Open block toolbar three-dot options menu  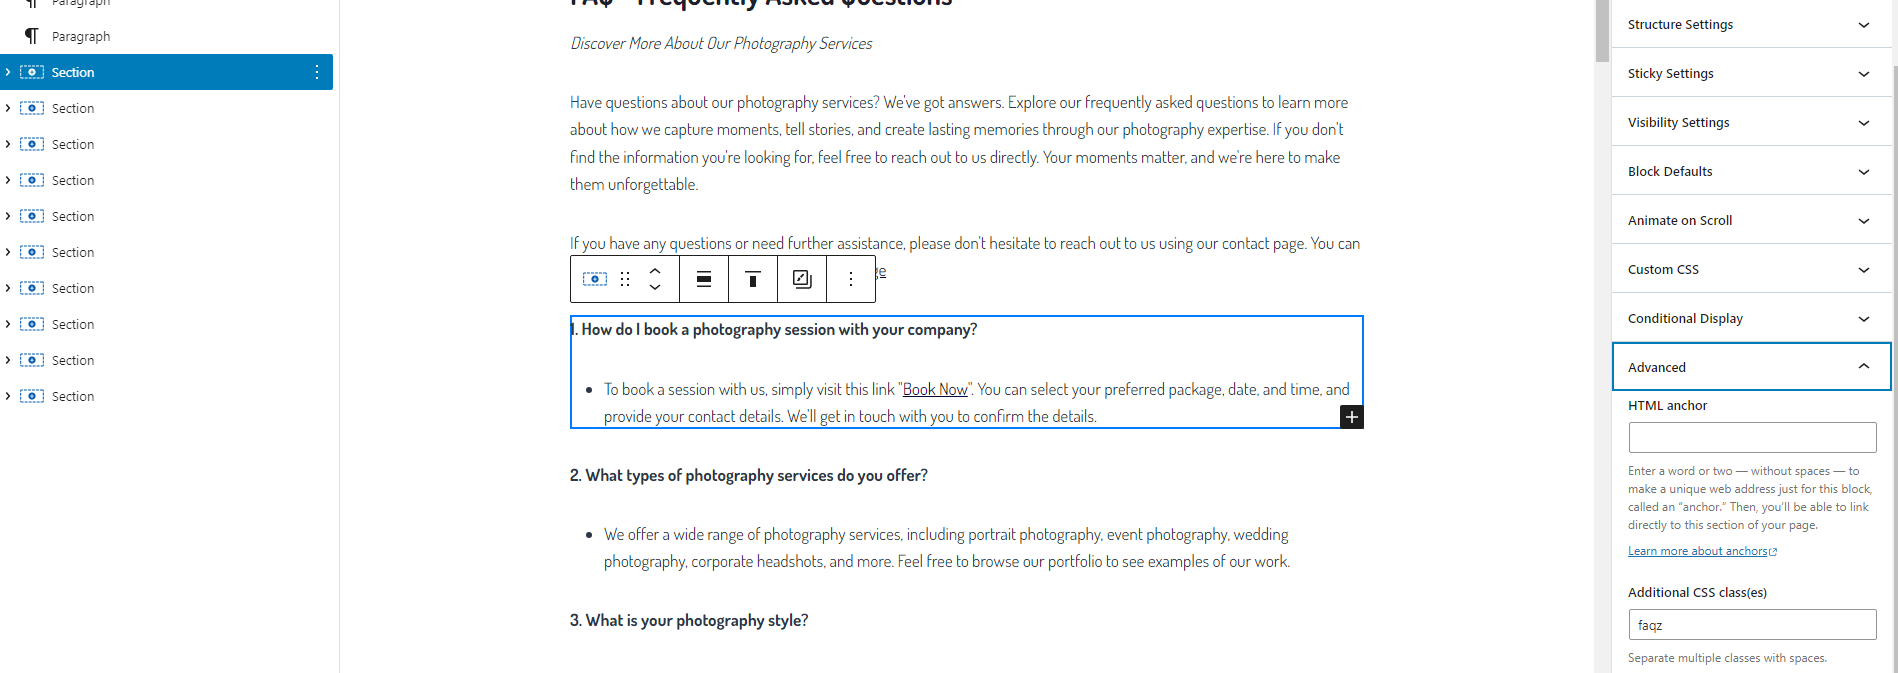[851, 279]
